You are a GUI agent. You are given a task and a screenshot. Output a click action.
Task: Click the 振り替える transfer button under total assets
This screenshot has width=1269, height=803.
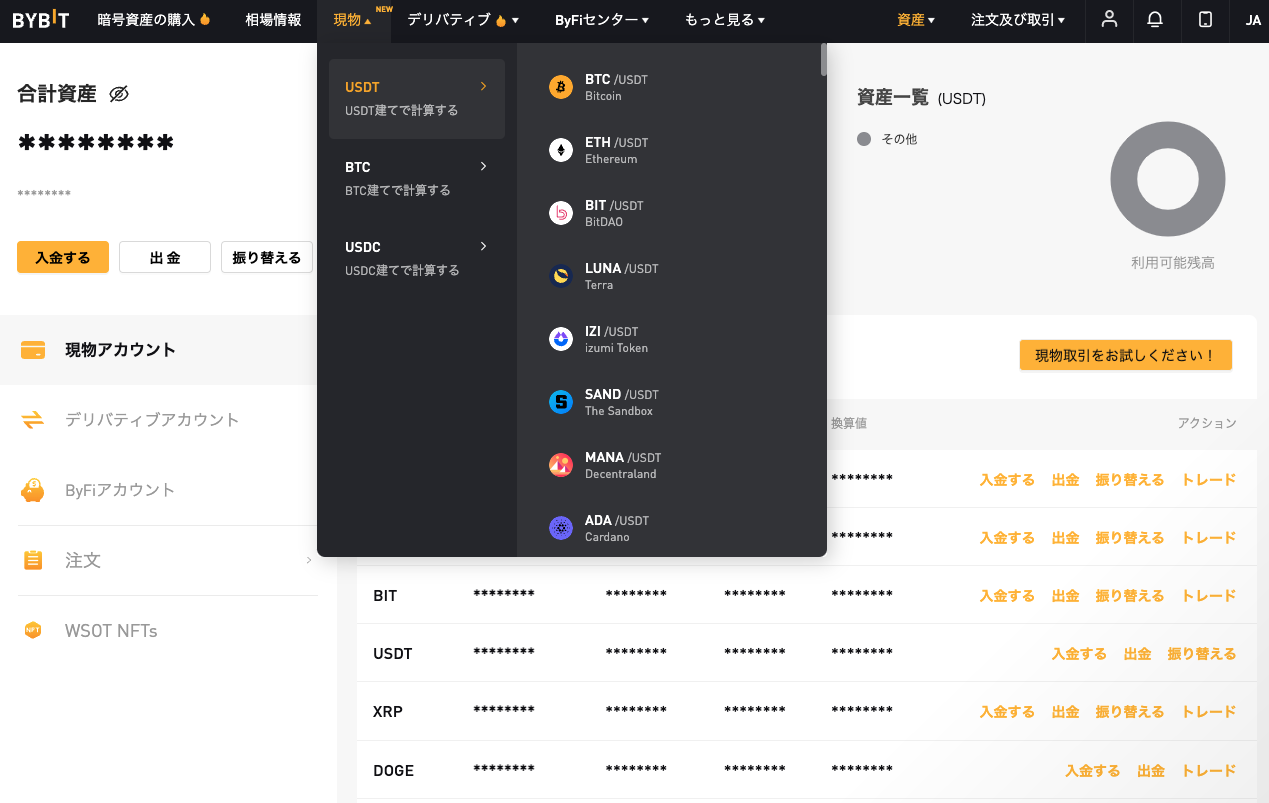[267, 257]
